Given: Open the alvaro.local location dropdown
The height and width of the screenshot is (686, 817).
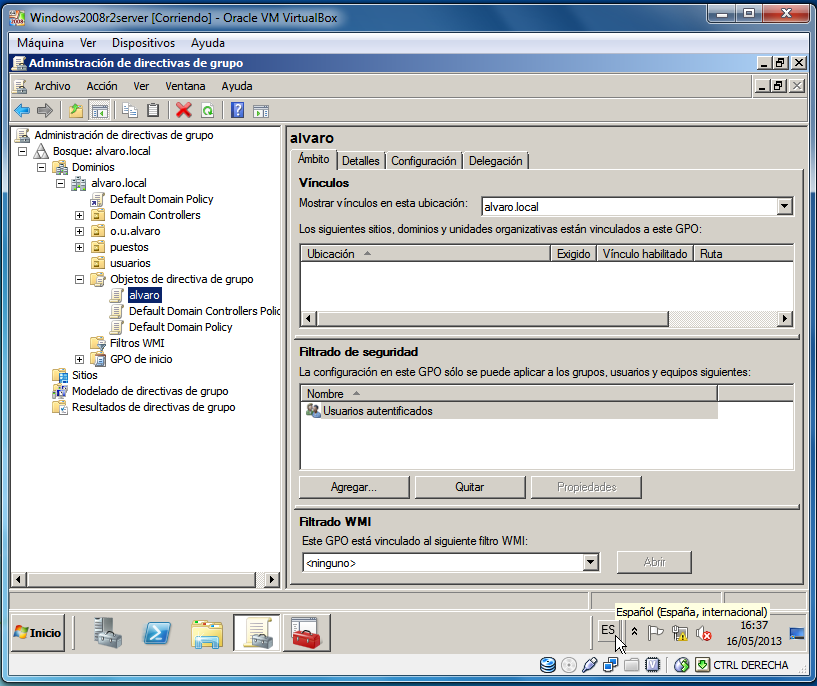Looking at the screenshot, I should 784,207.
